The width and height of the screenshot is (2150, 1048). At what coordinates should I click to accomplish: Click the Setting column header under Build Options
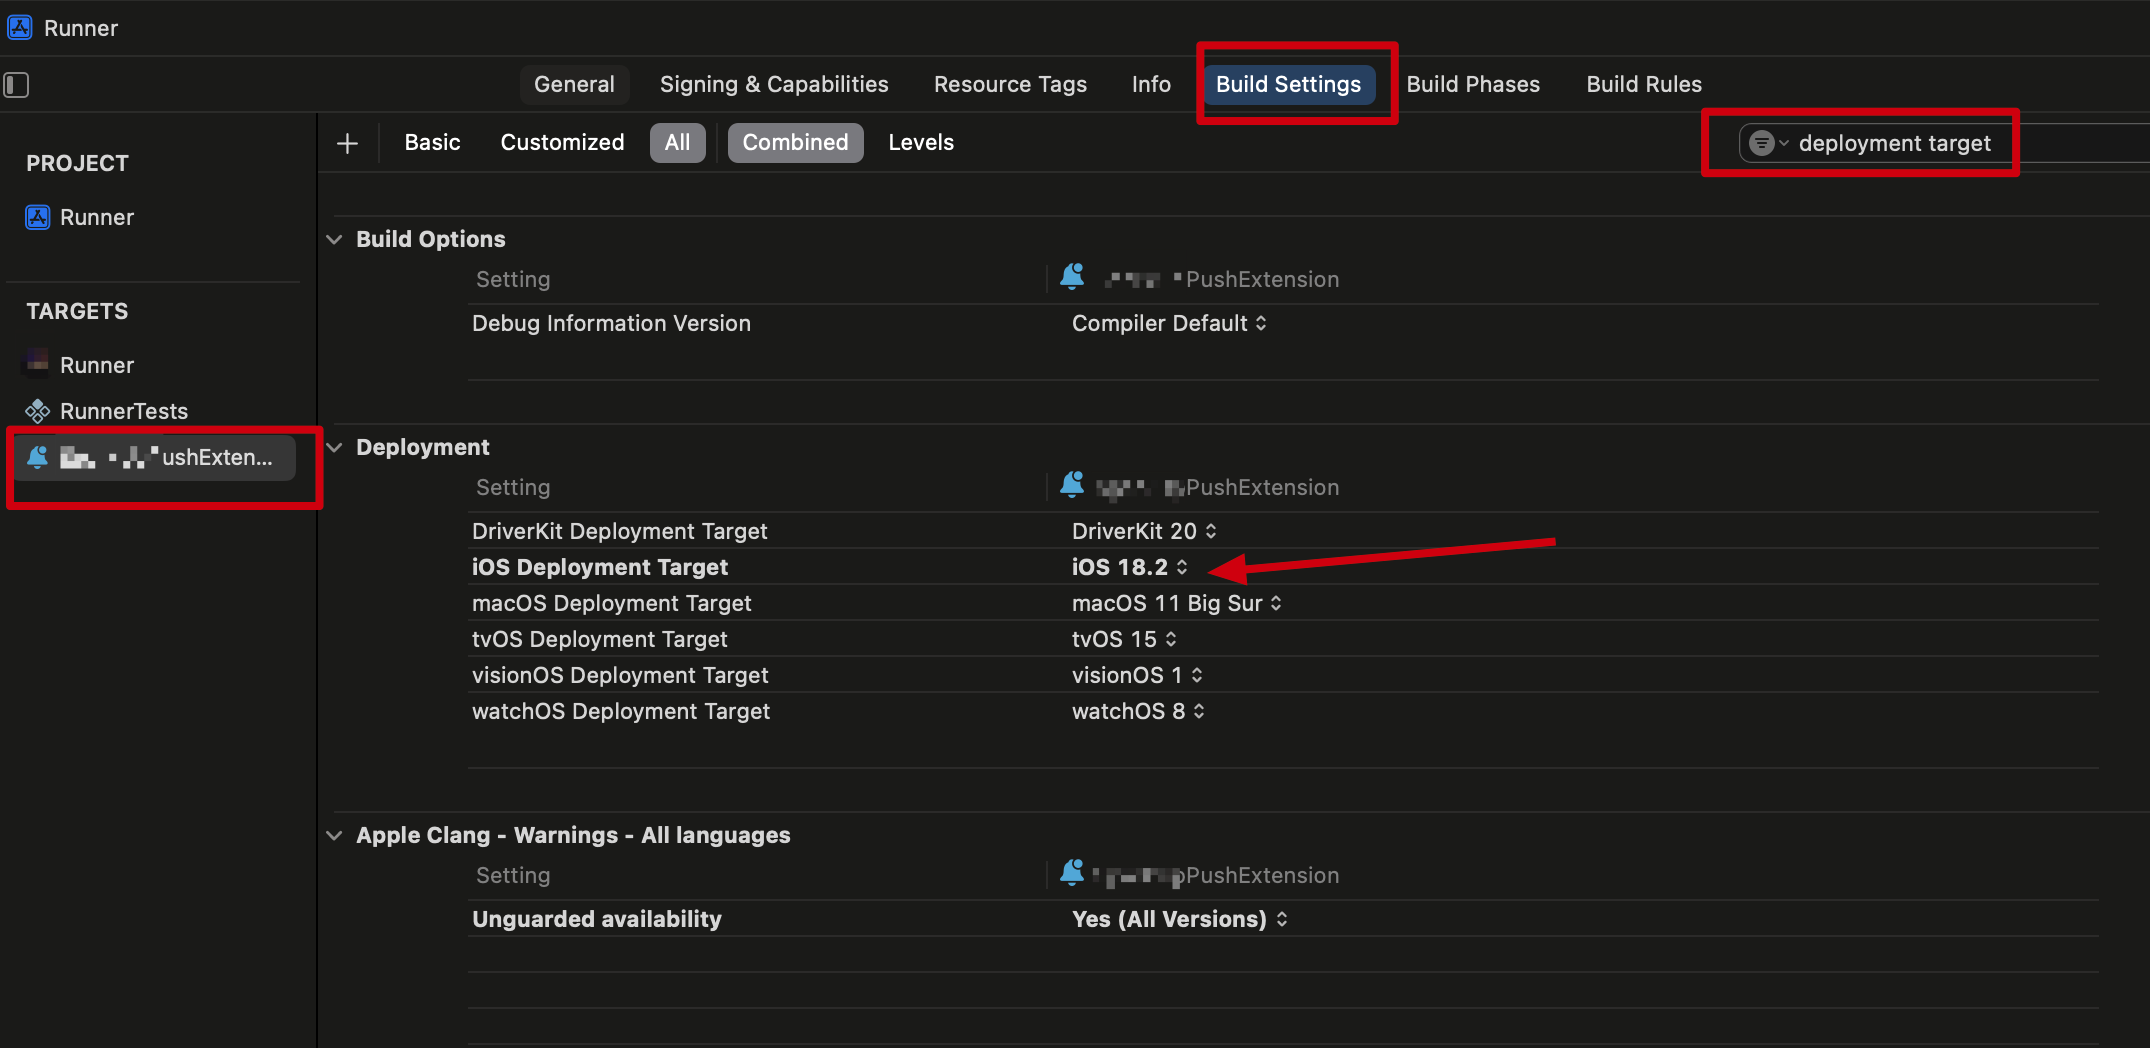(x=513, y=279)
